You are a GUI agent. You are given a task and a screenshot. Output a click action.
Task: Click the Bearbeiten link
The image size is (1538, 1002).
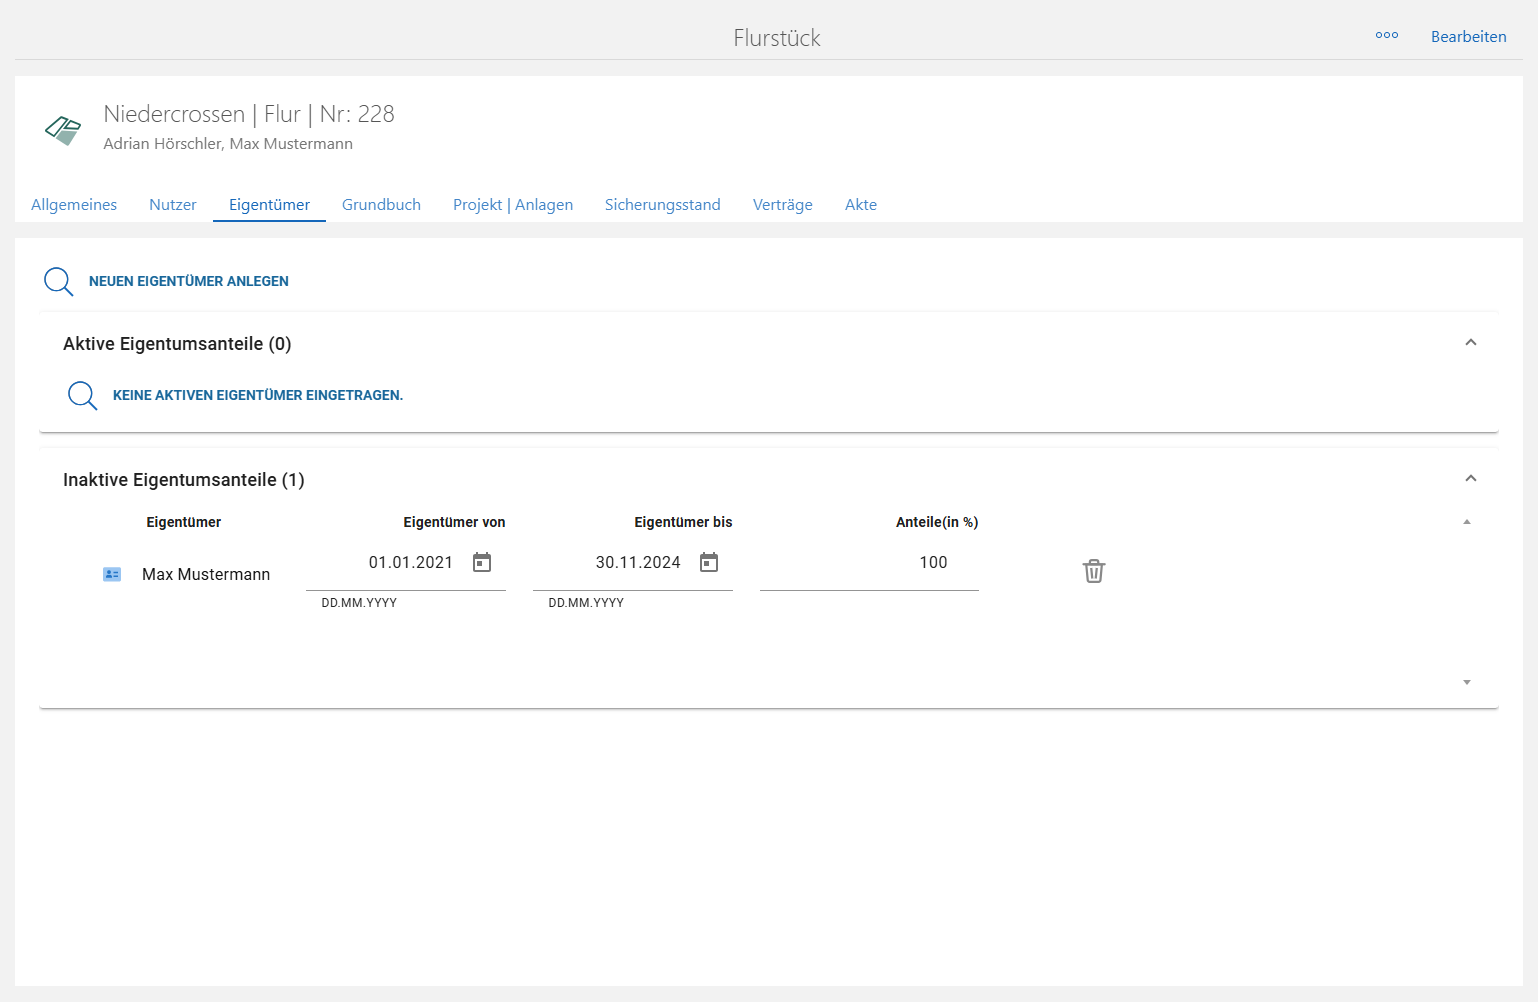(1468, 37)
